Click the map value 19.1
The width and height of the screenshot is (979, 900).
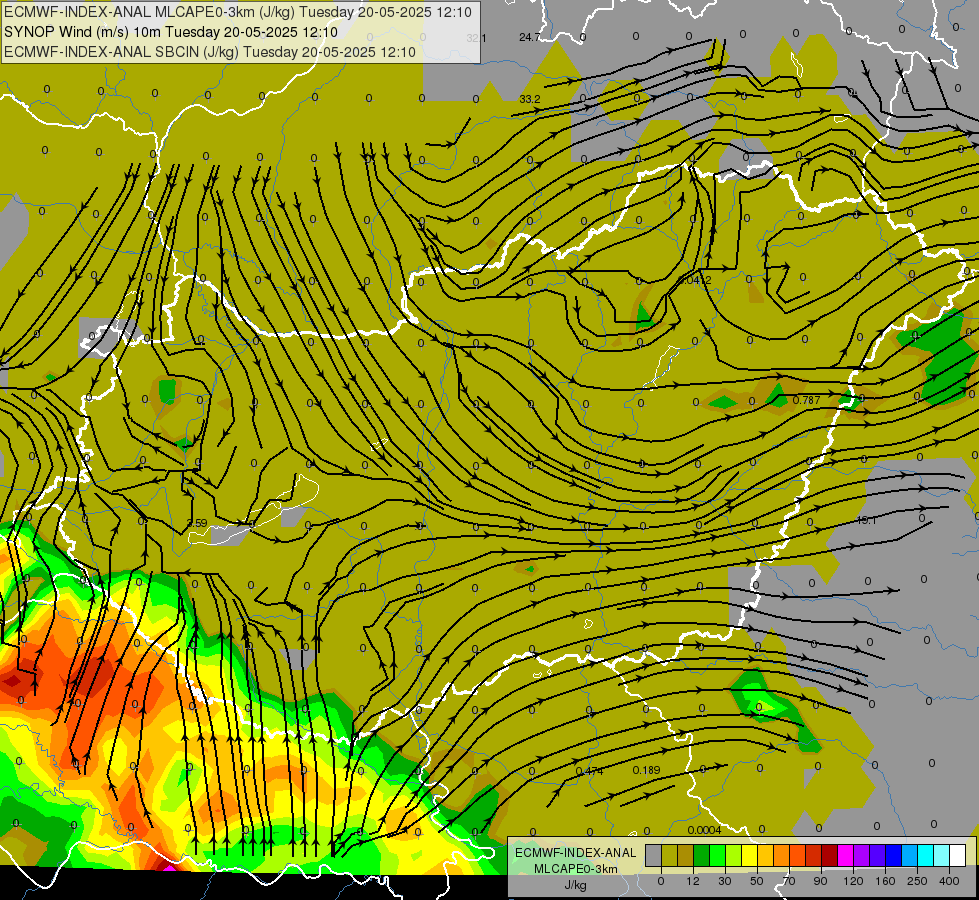tap(867, 520)
